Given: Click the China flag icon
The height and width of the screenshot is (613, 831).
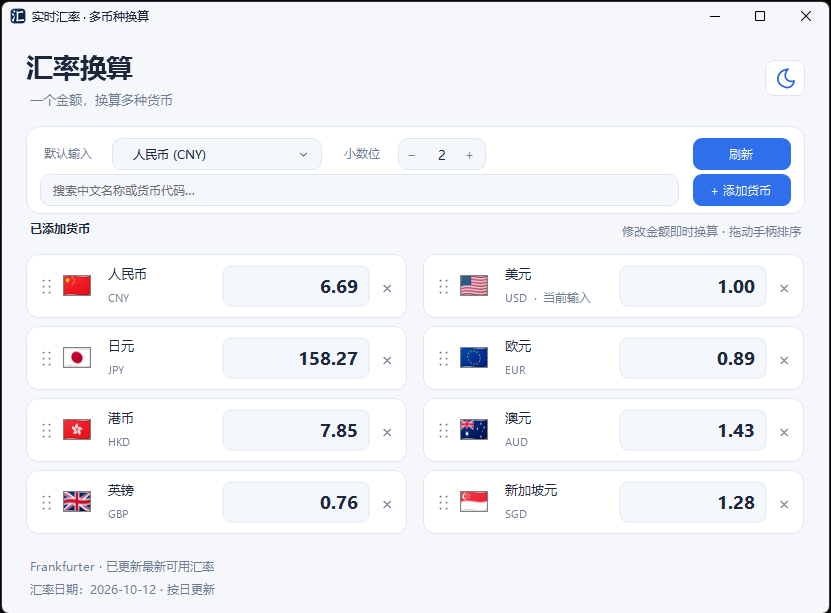Looking at the screenshot, I should coord(77,286).
